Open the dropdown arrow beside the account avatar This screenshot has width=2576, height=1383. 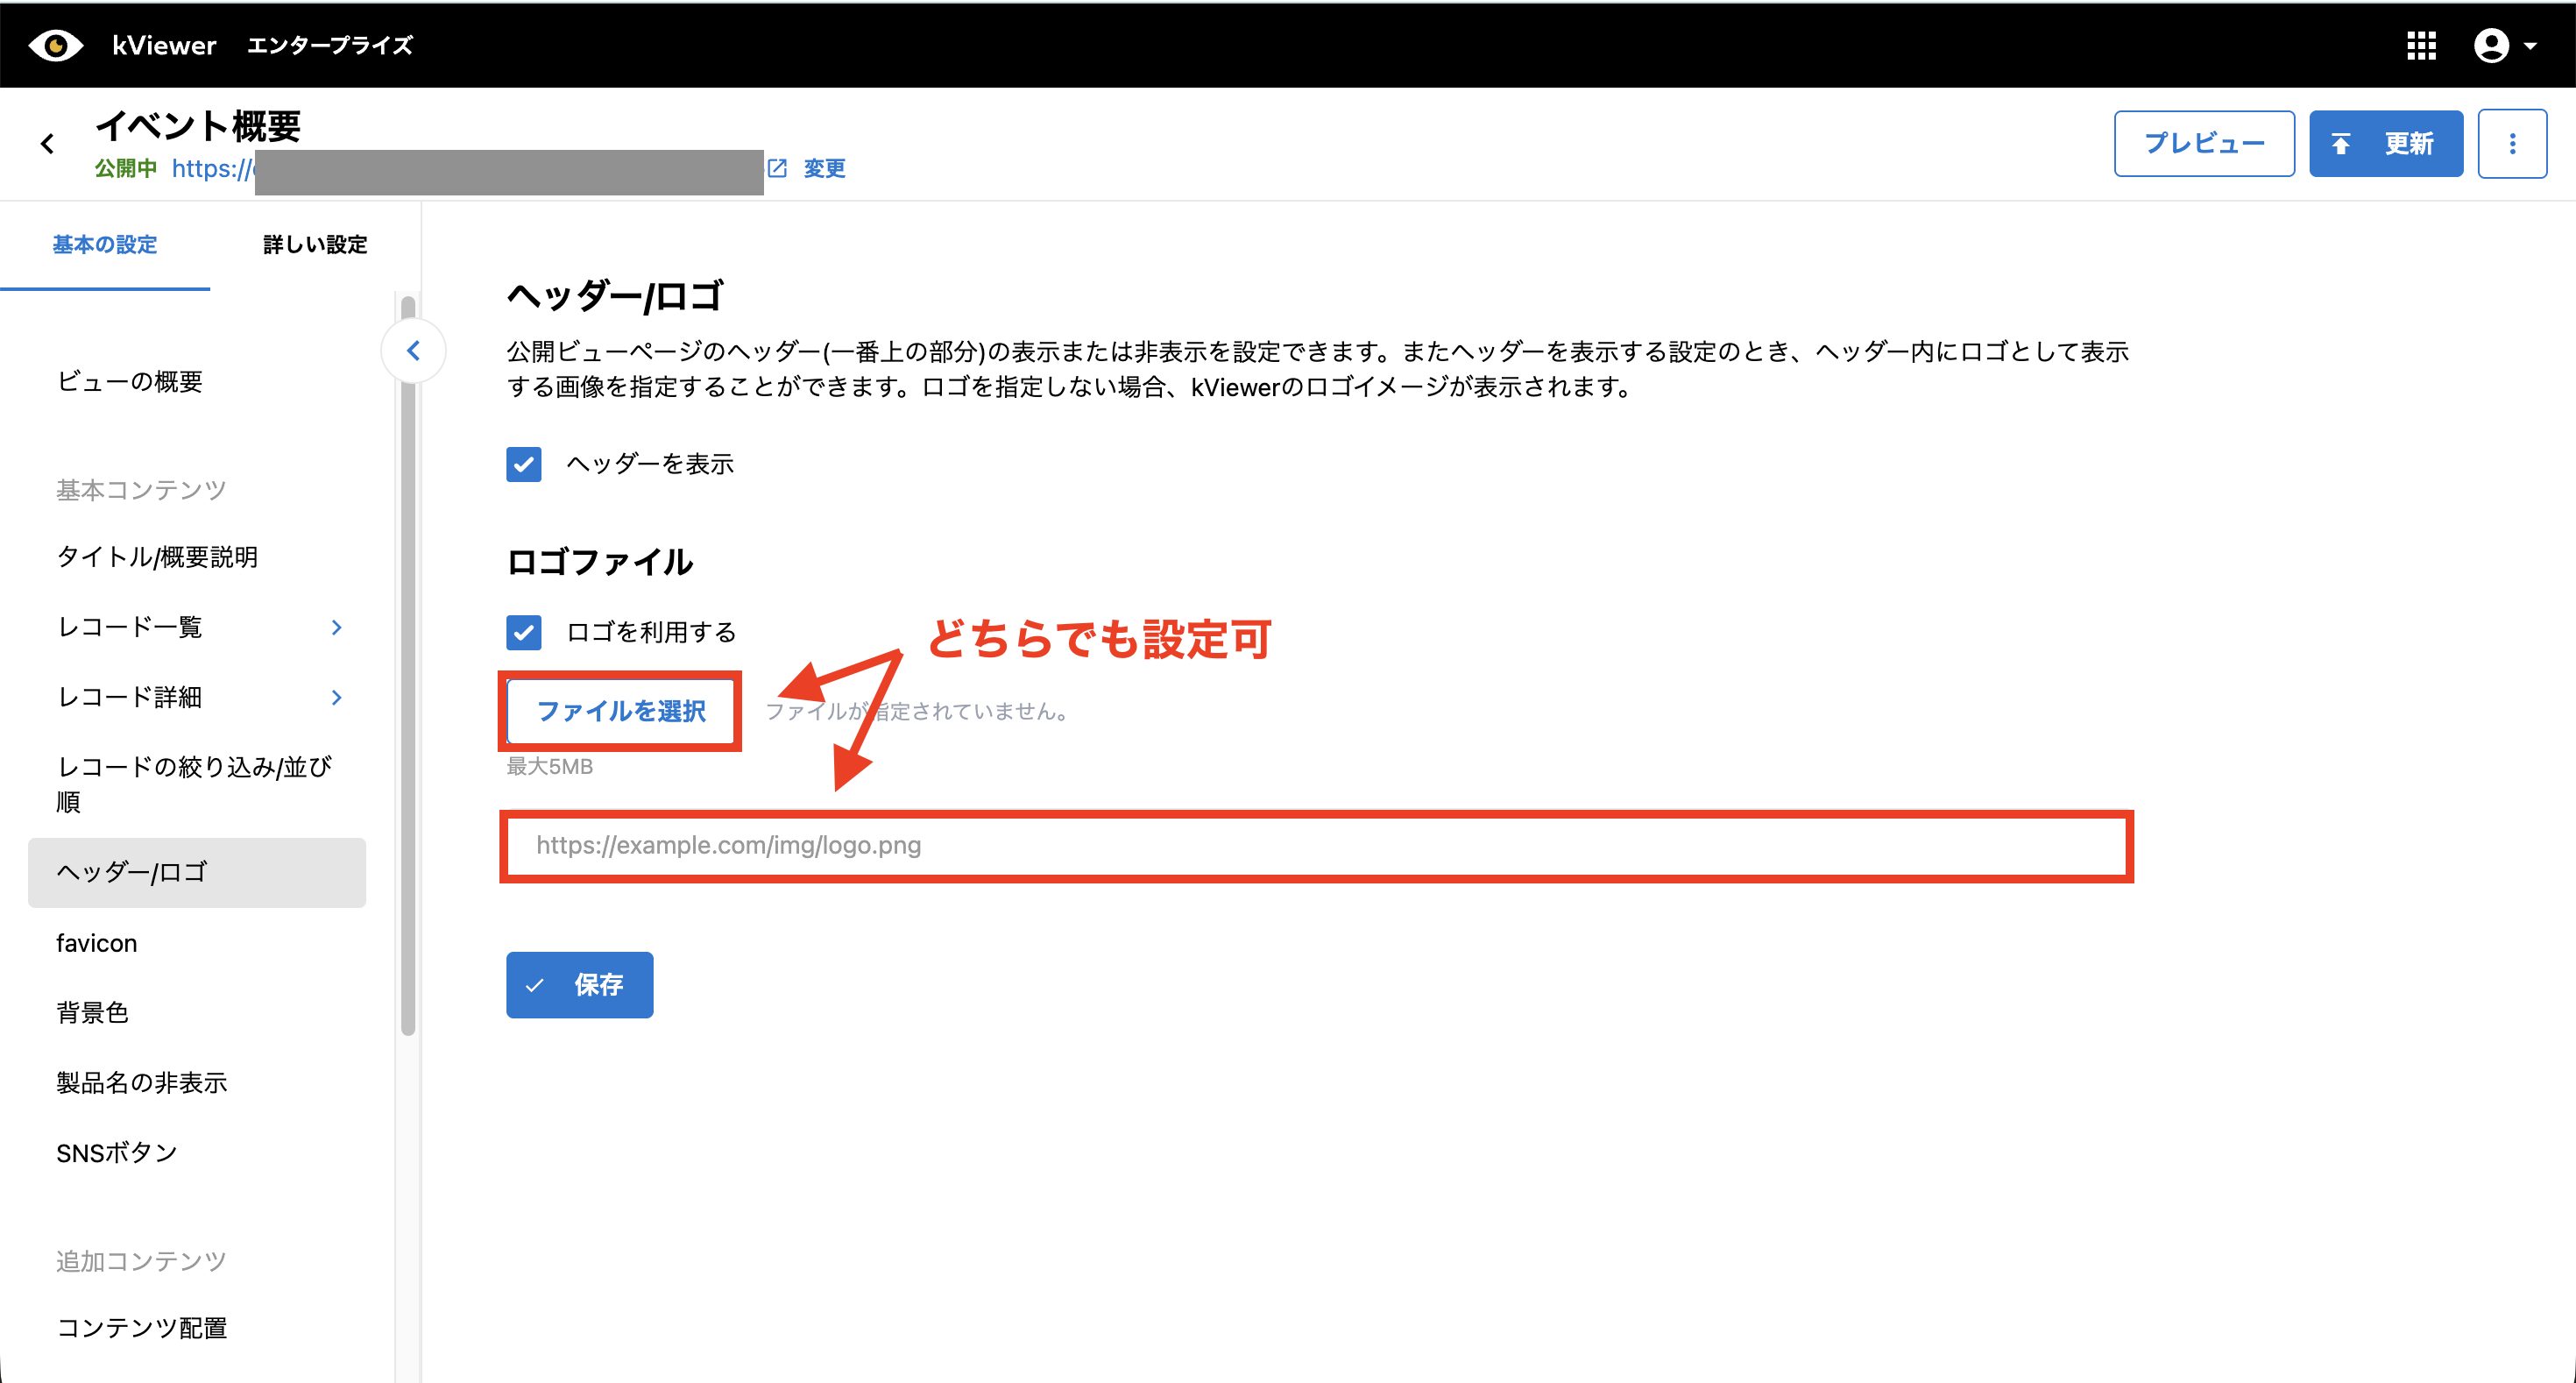click(x=2531, y=46)
